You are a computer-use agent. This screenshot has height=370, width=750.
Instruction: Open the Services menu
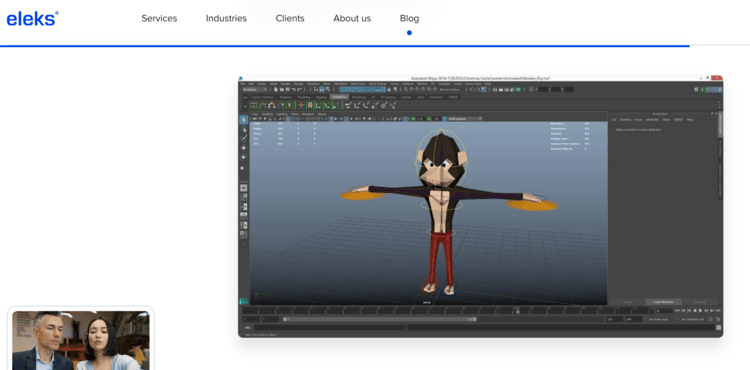(159, 19)
